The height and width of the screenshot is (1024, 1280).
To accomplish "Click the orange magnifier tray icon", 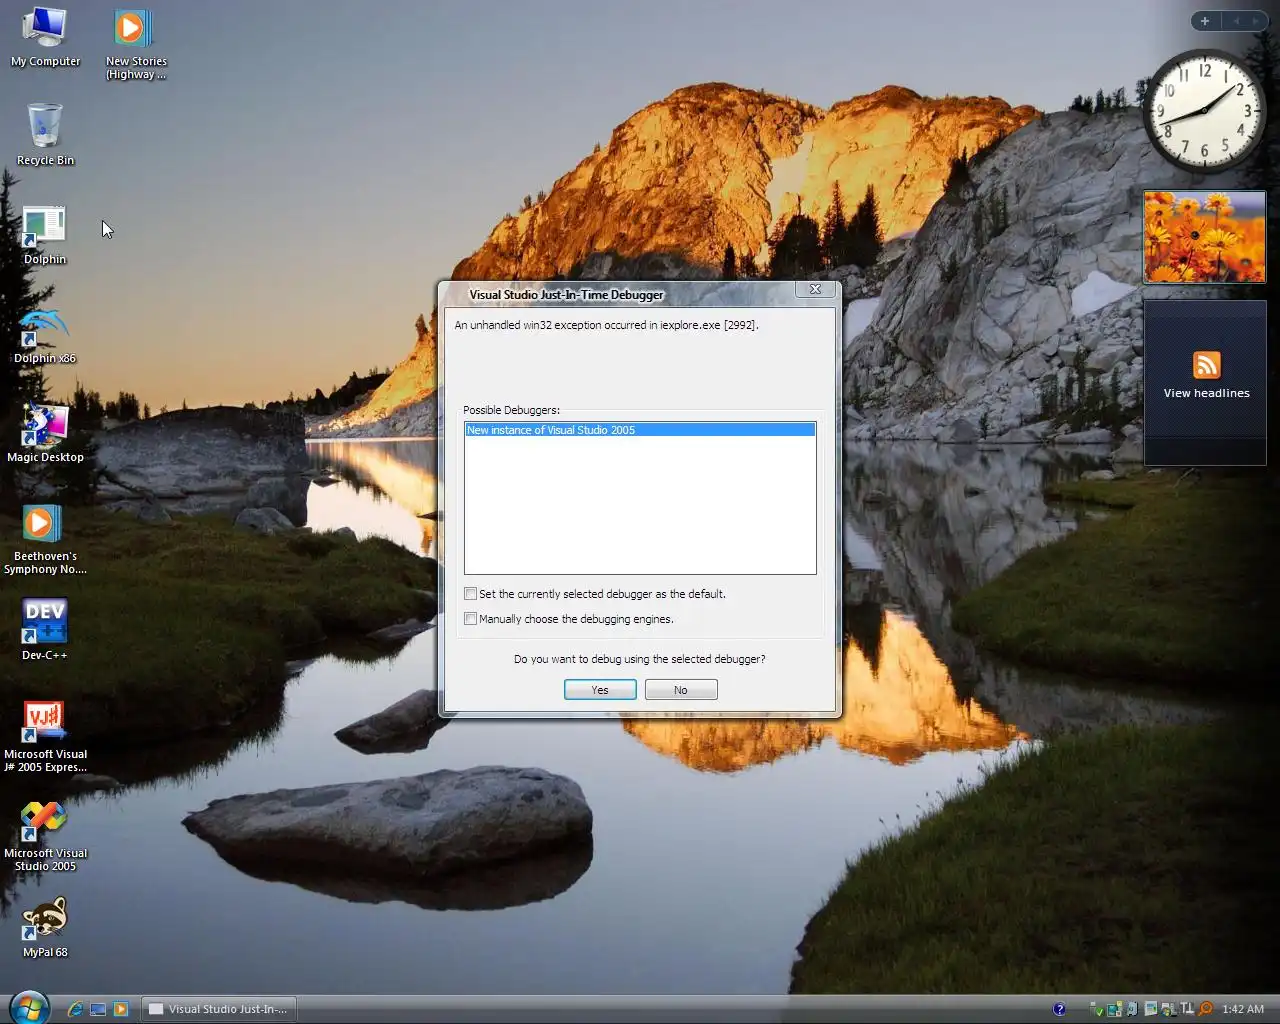I will (x=1206, y=1009).
